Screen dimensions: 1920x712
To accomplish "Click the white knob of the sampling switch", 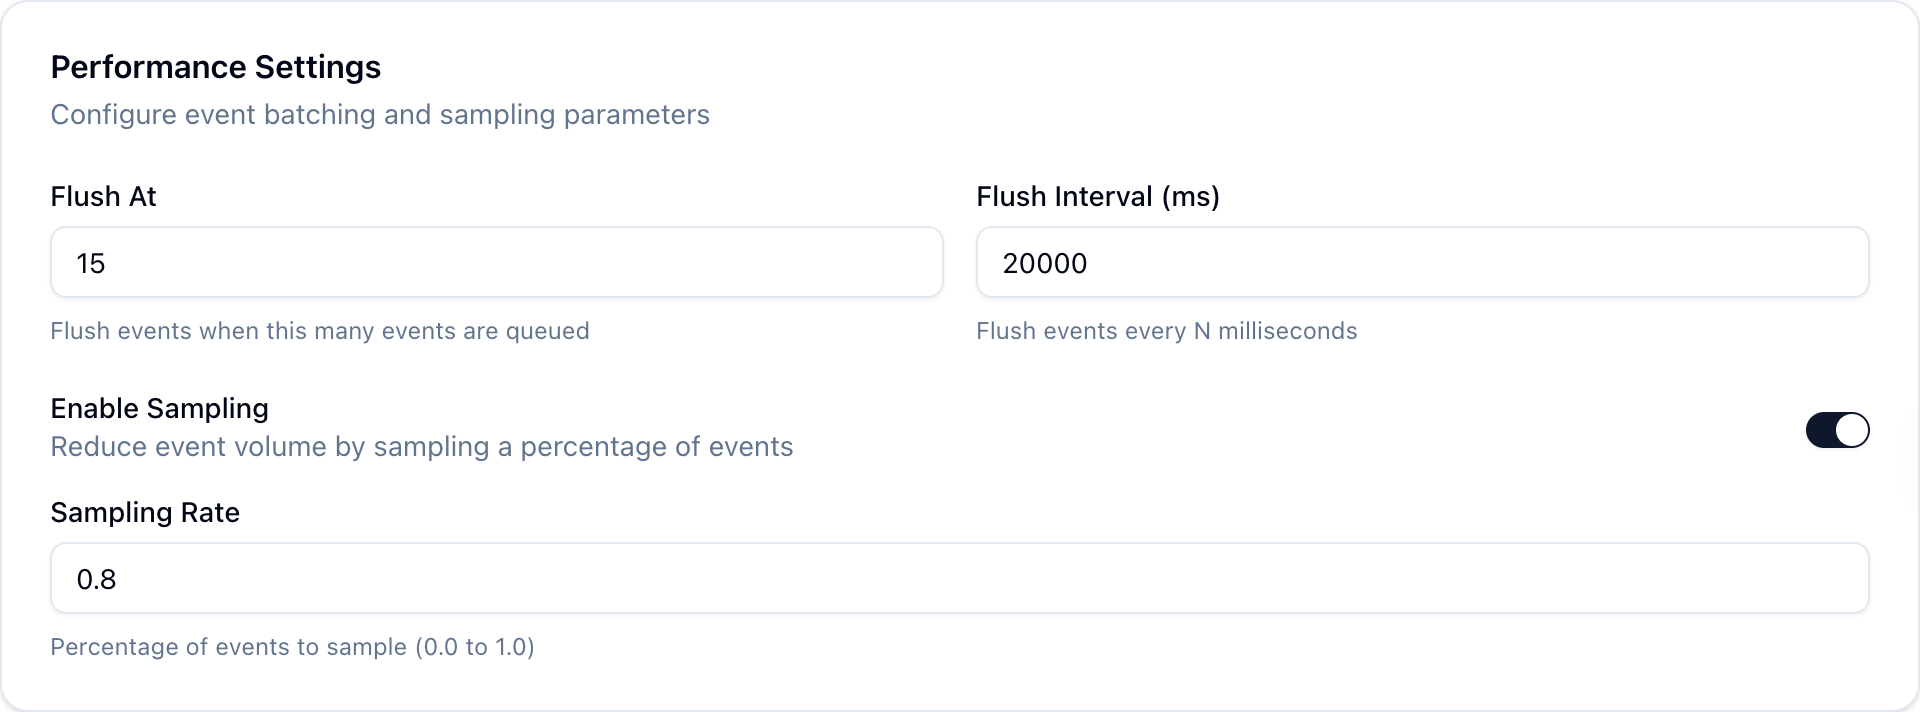I will [1852, 430].
